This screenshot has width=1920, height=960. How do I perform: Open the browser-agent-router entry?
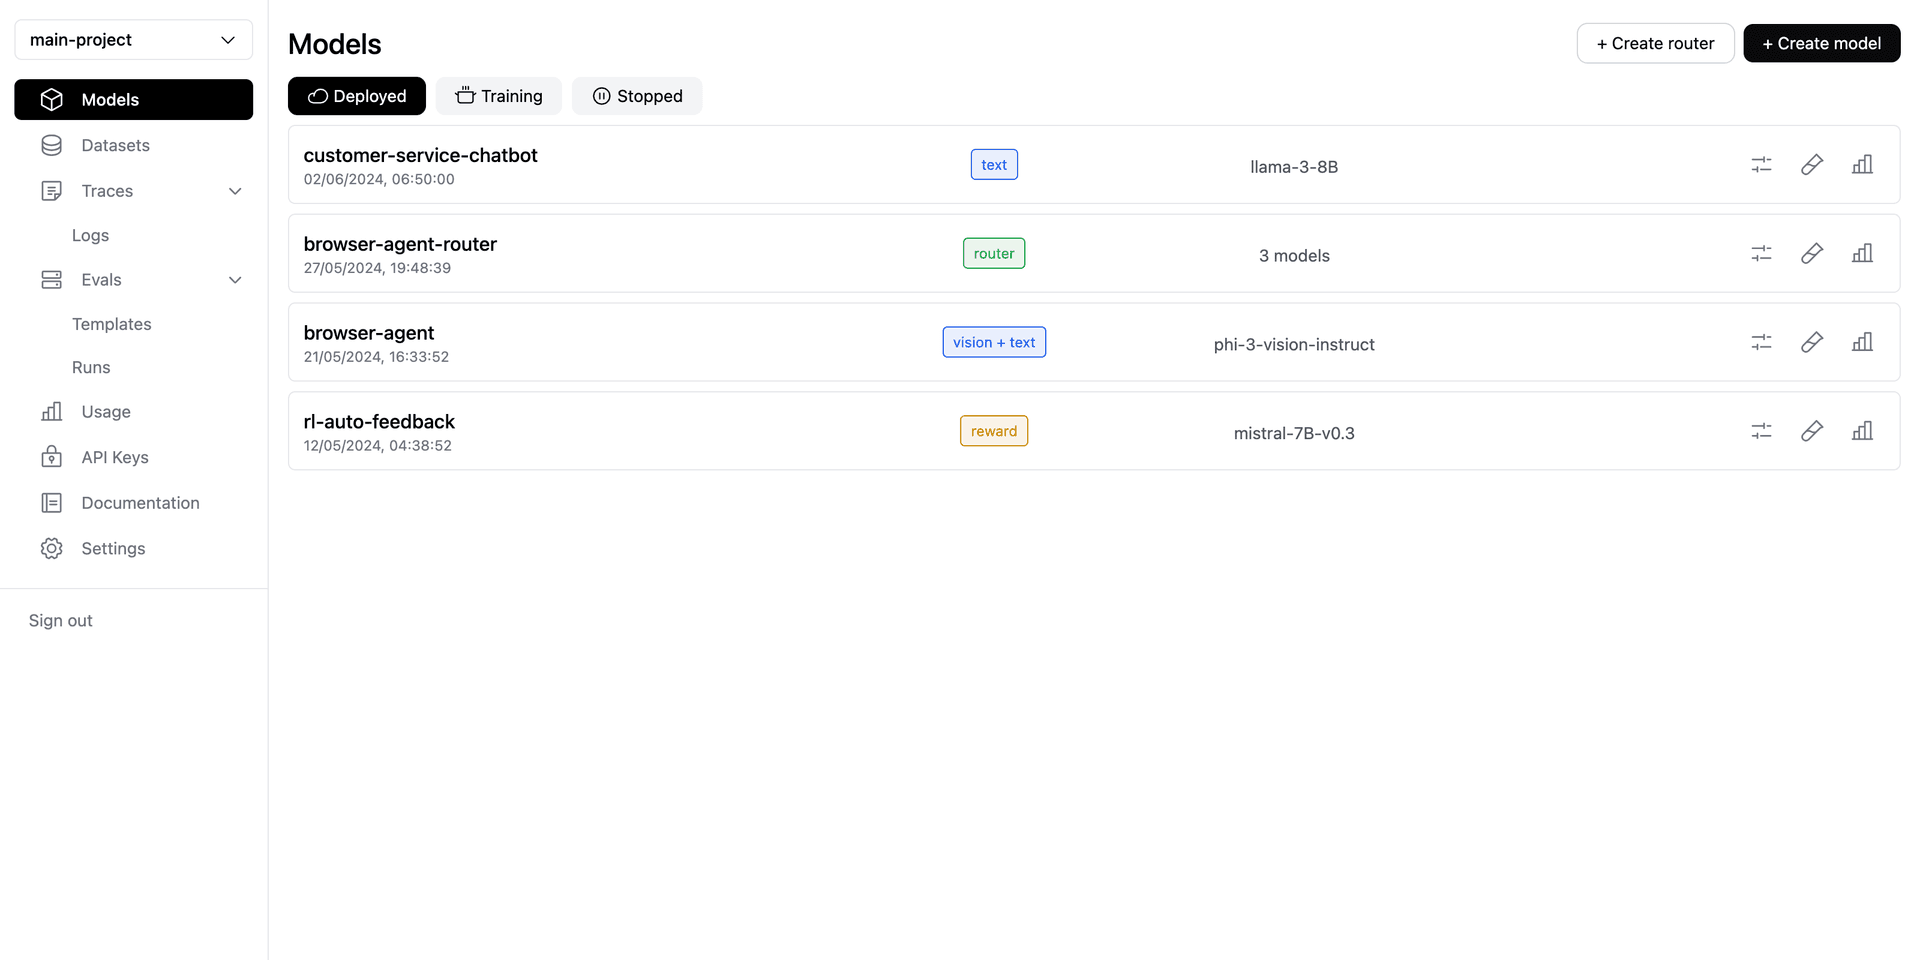[x=400, y=244]
